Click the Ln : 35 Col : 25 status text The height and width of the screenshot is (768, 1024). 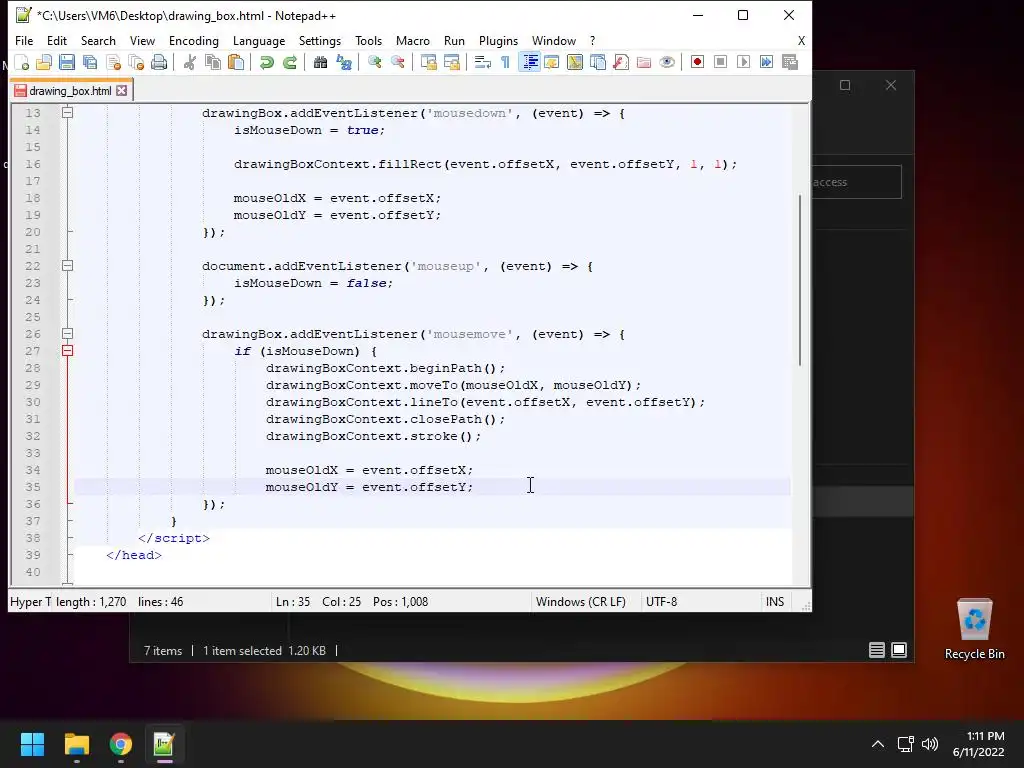[318, 601]
